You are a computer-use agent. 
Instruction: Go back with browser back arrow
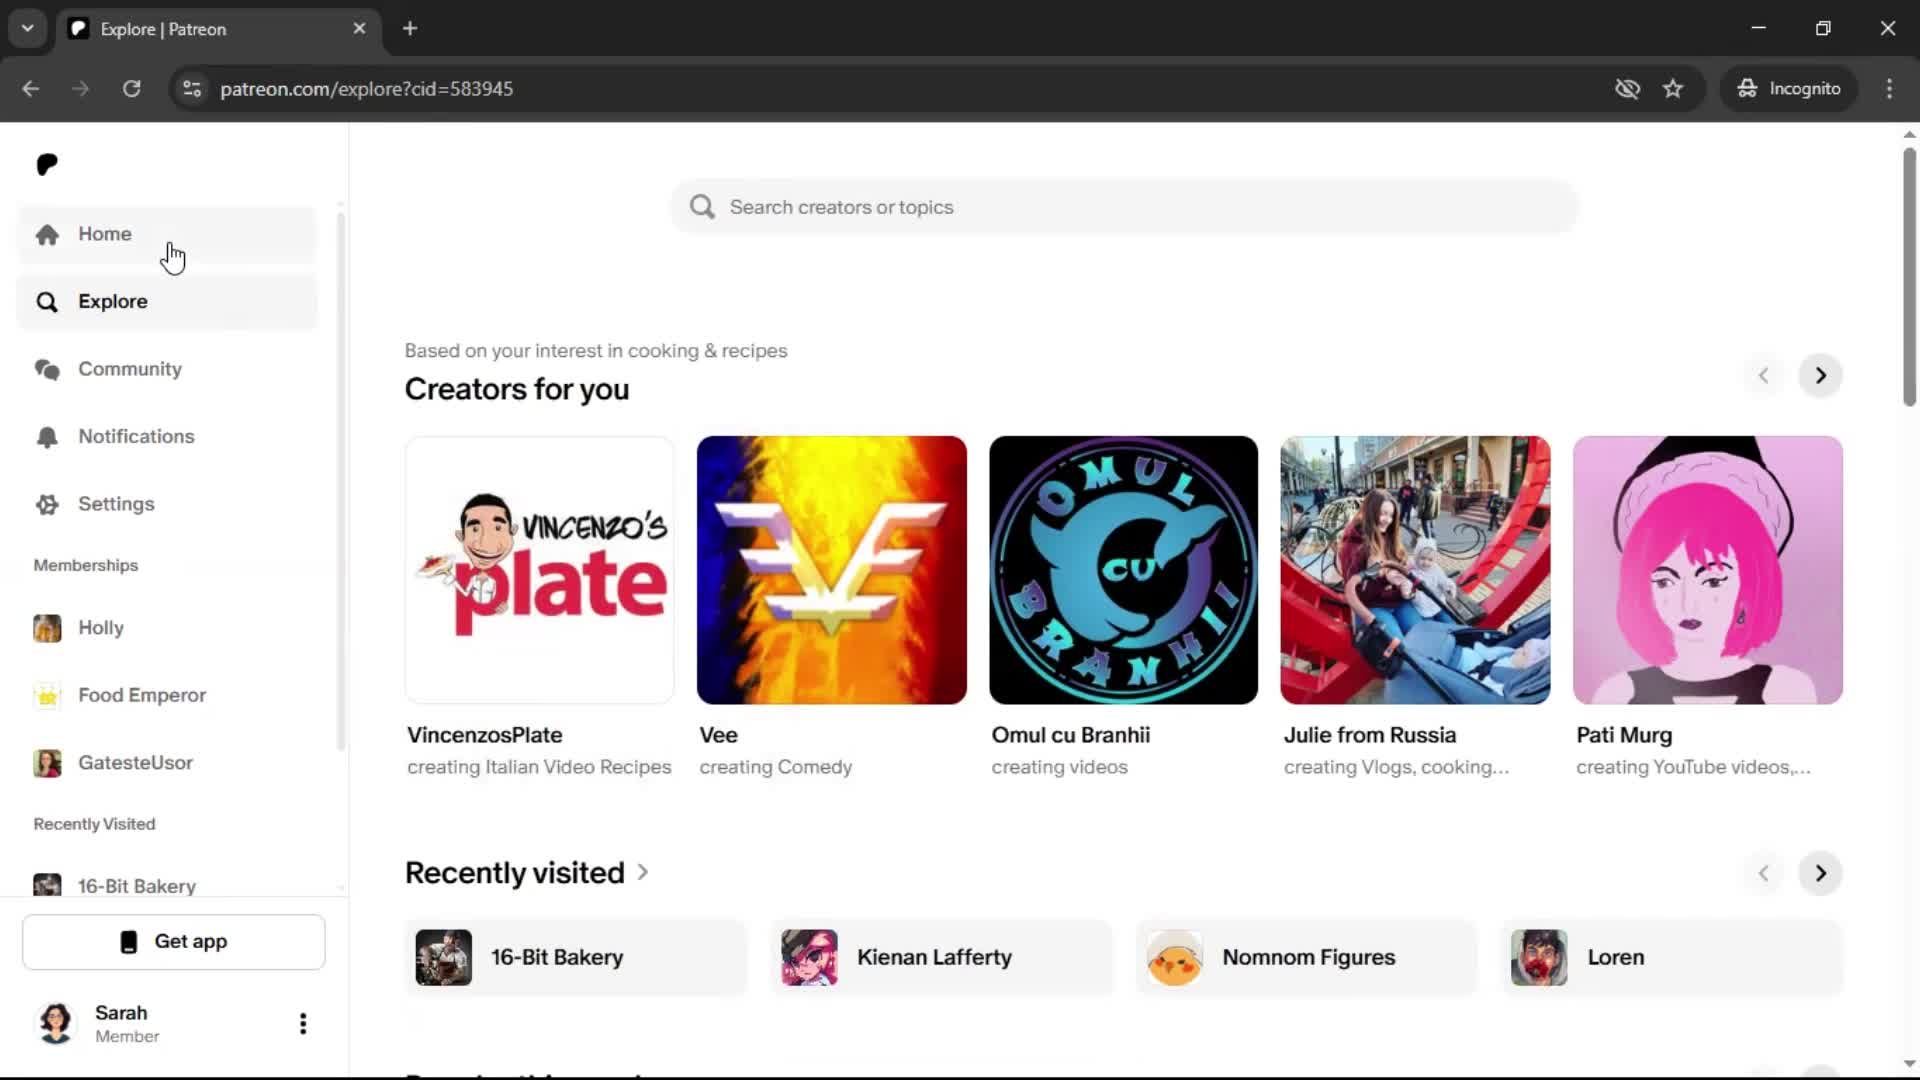[x=31, y=89]
